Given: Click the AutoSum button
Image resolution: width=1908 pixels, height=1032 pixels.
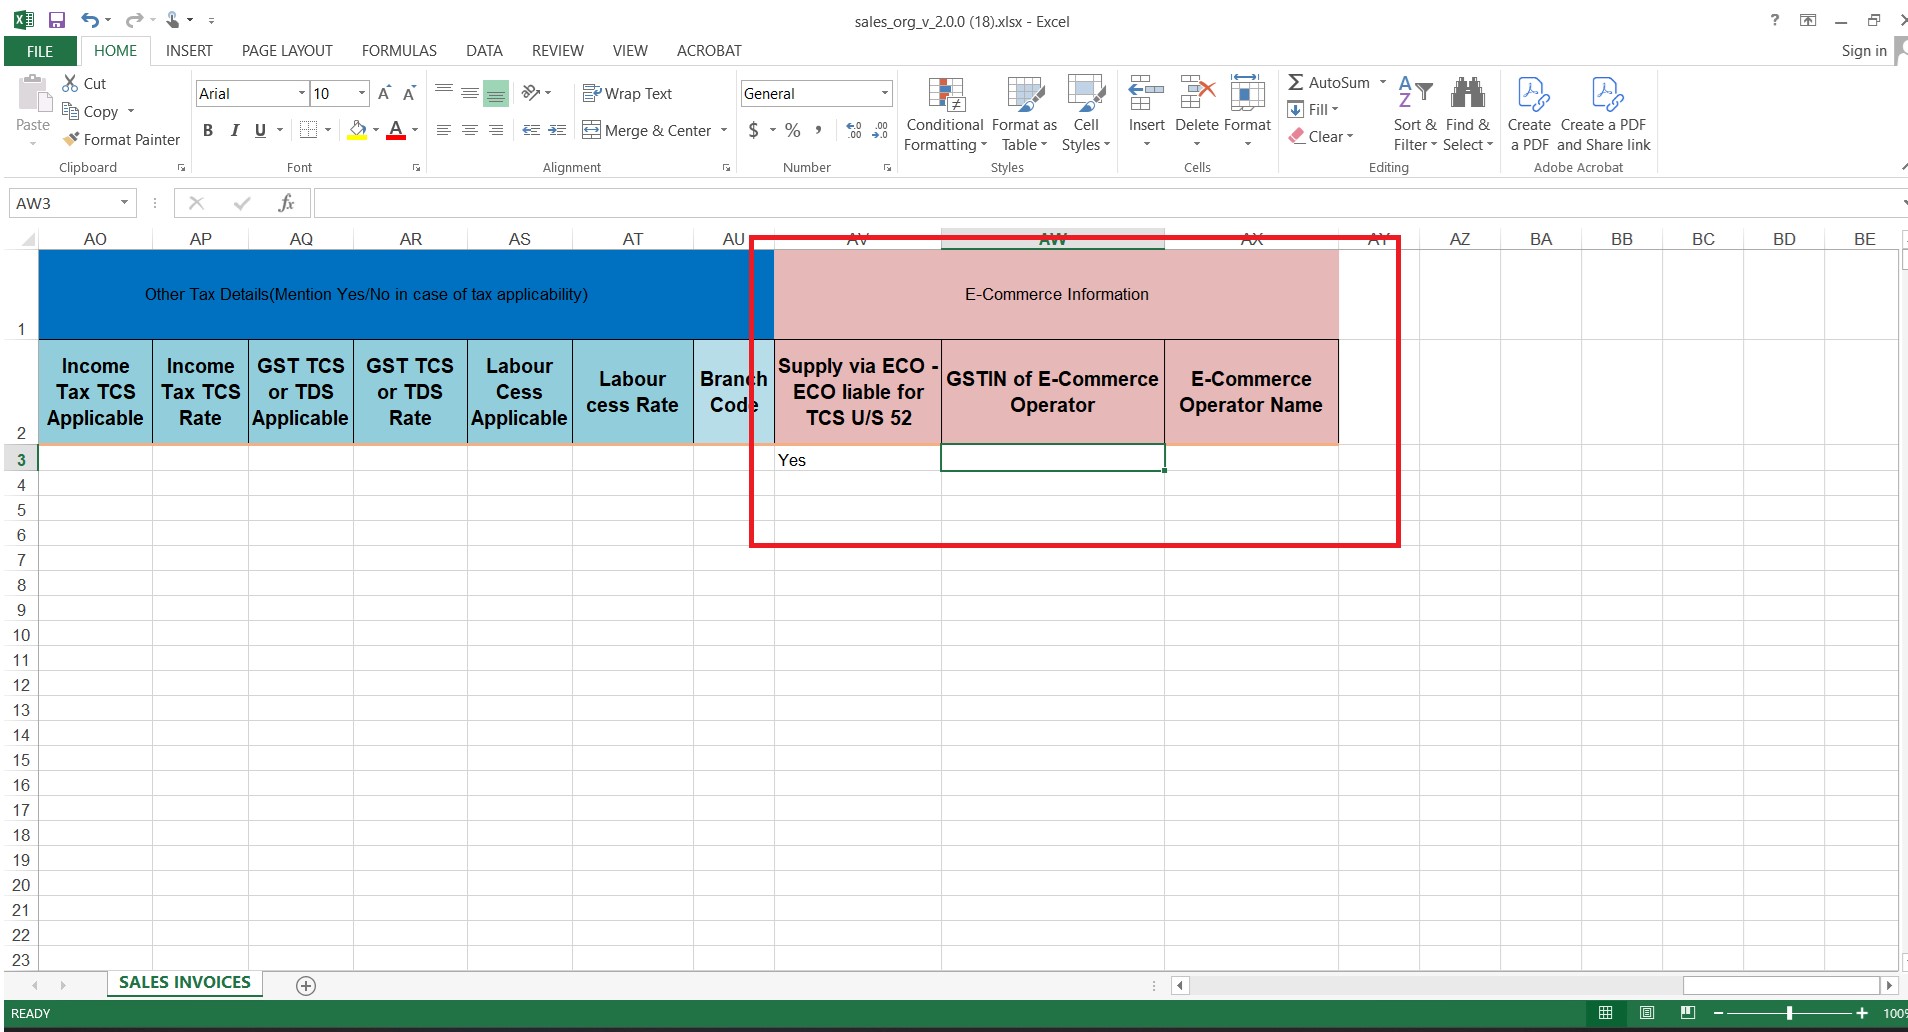Looking at the screenshot, I should coord(1329,82).
